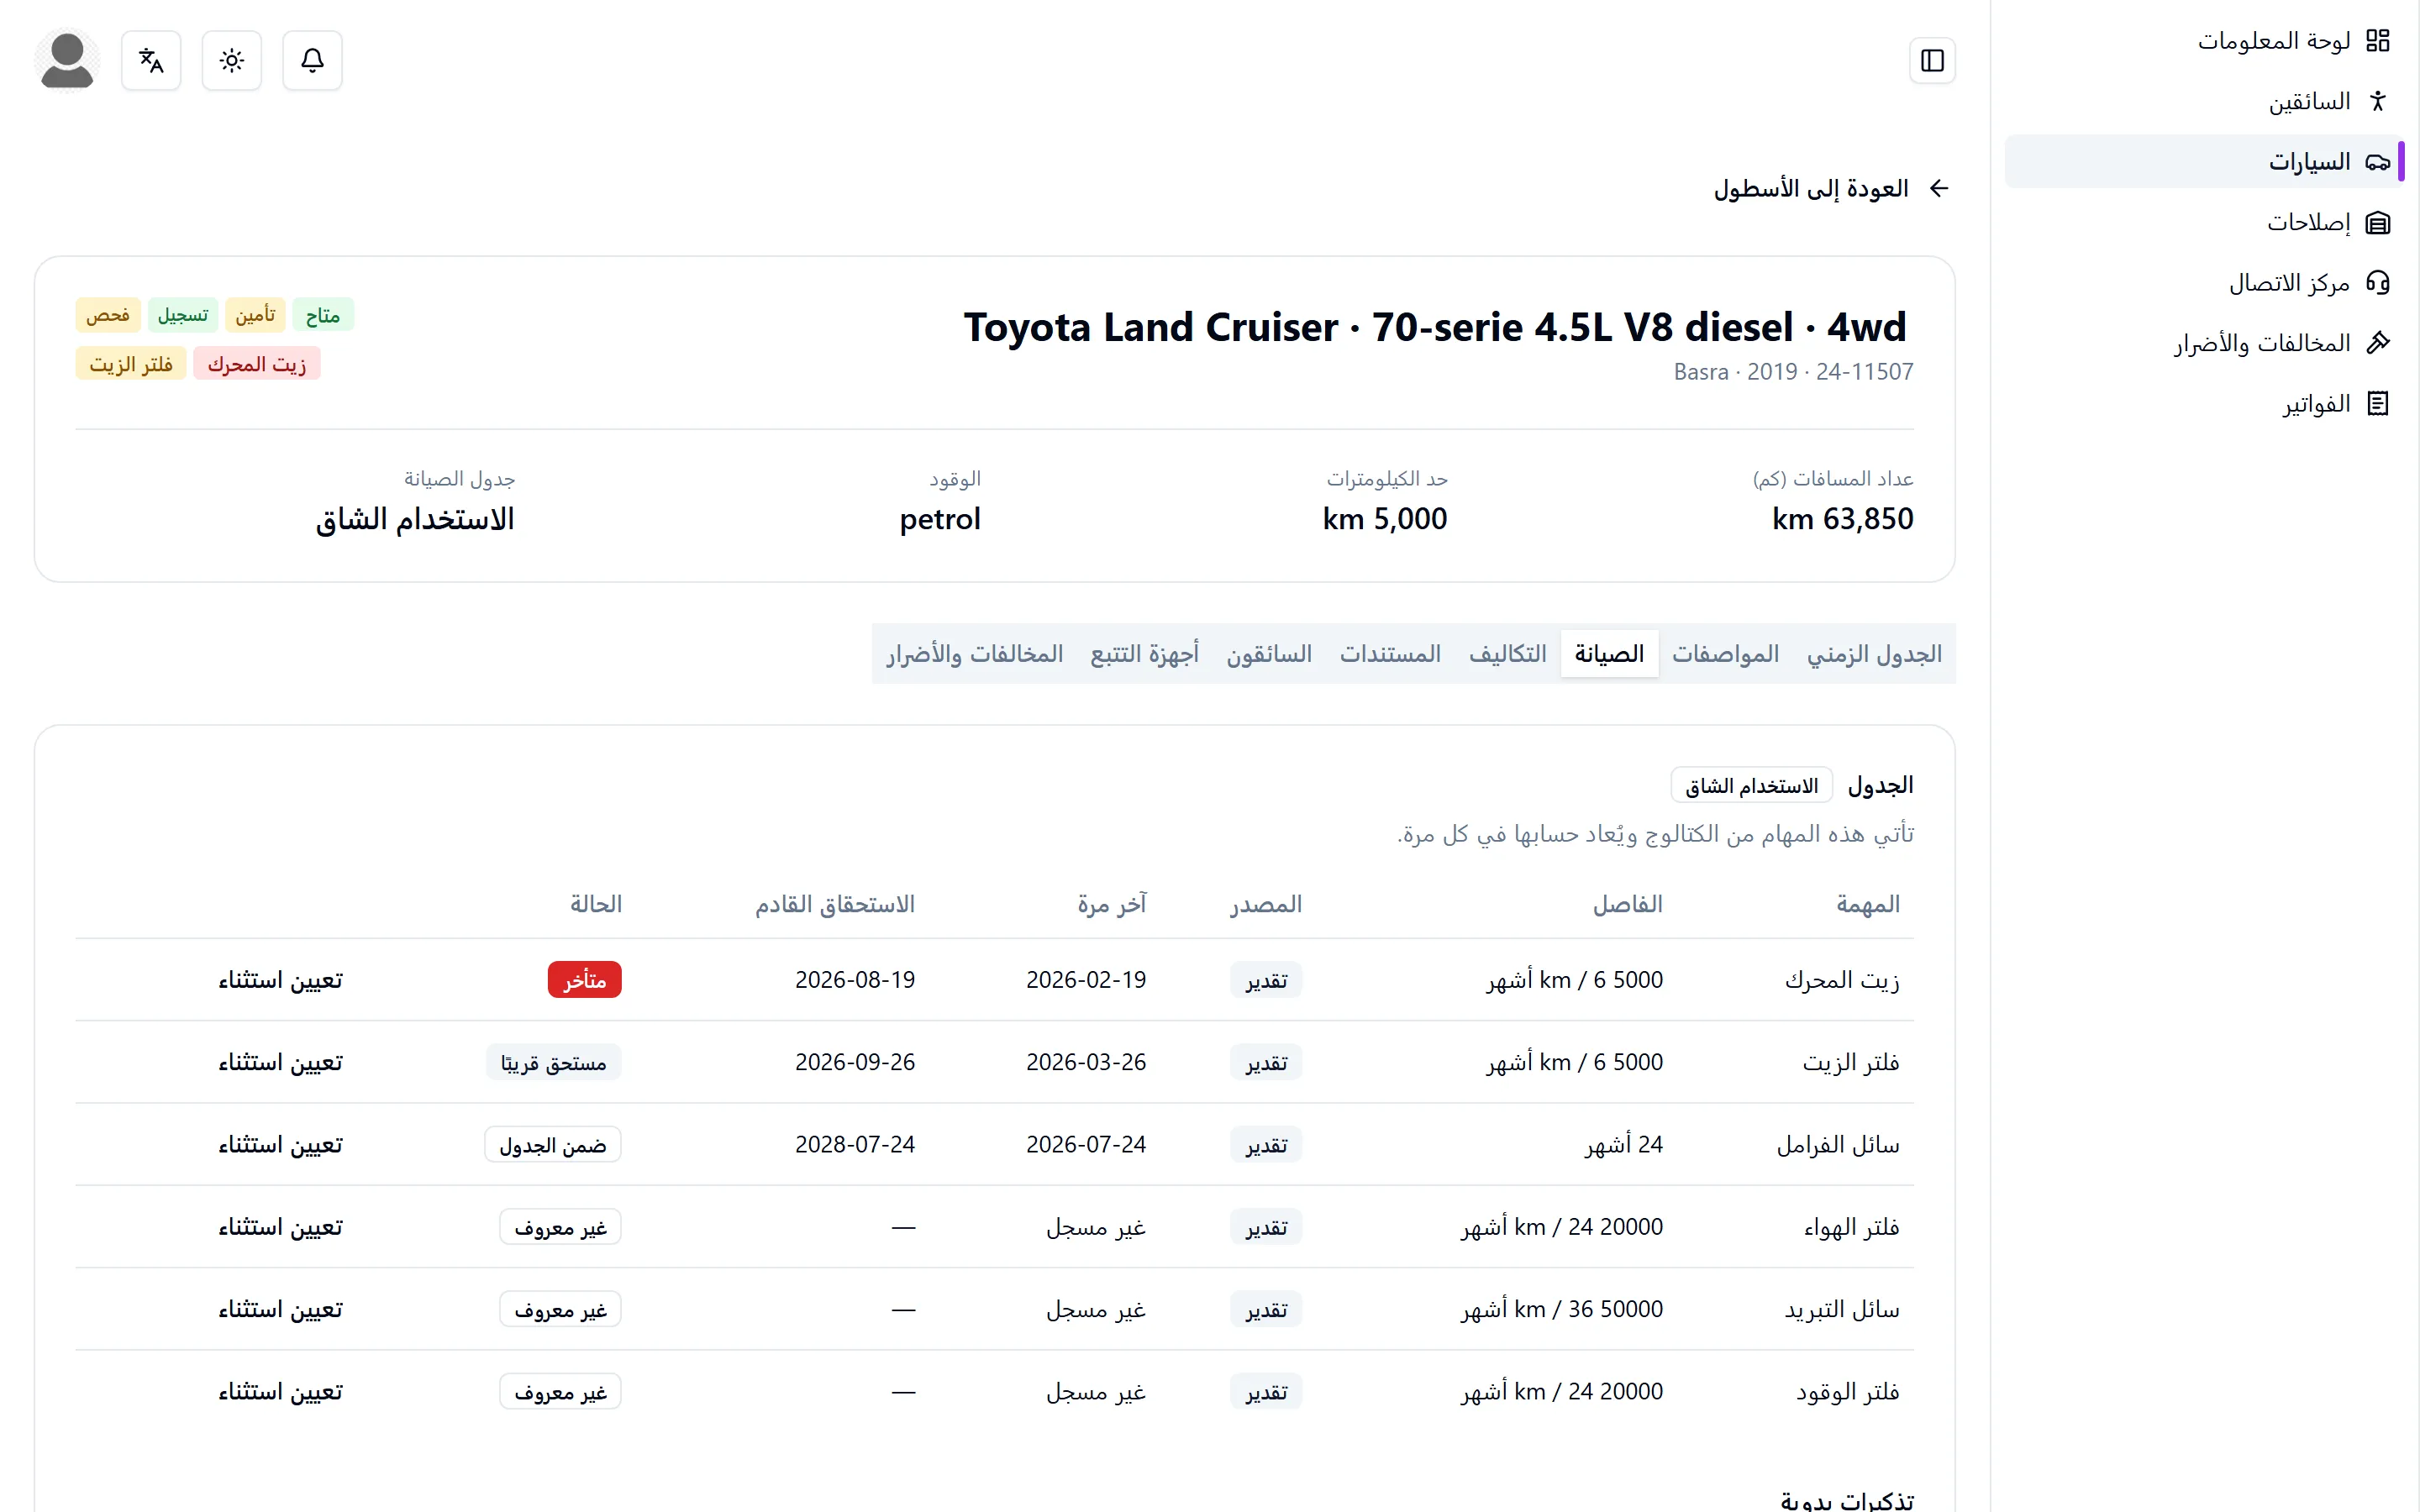The image size is (2420, 1512).
Task: Click the km 5,000 limit value
Action: click(x=1384, y=519)
